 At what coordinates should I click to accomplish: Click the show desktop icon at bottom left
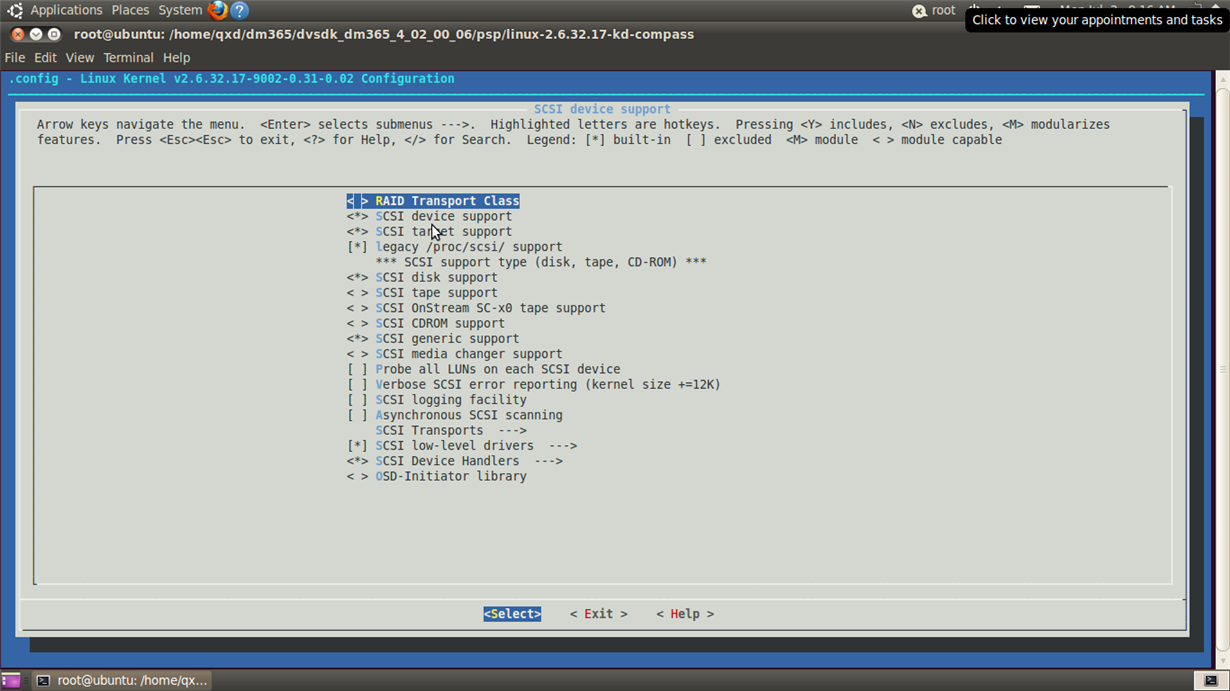click(x=11, y=680)
